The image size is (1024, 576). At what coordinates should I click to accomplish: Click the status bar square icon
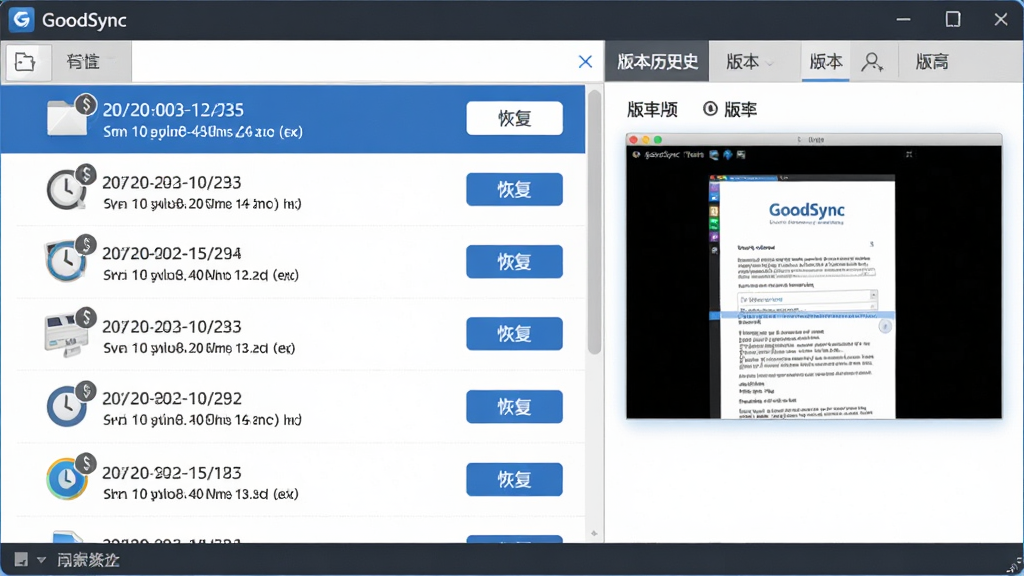(22, 560)
